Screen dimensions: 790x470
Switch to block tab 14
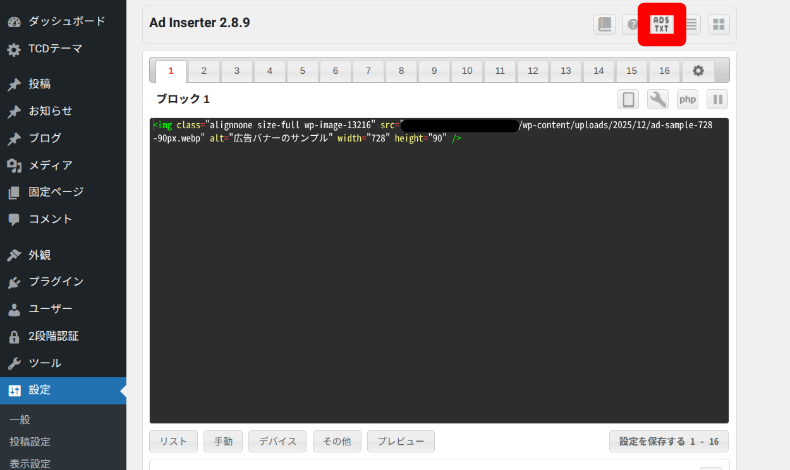(x=599, y=71)
